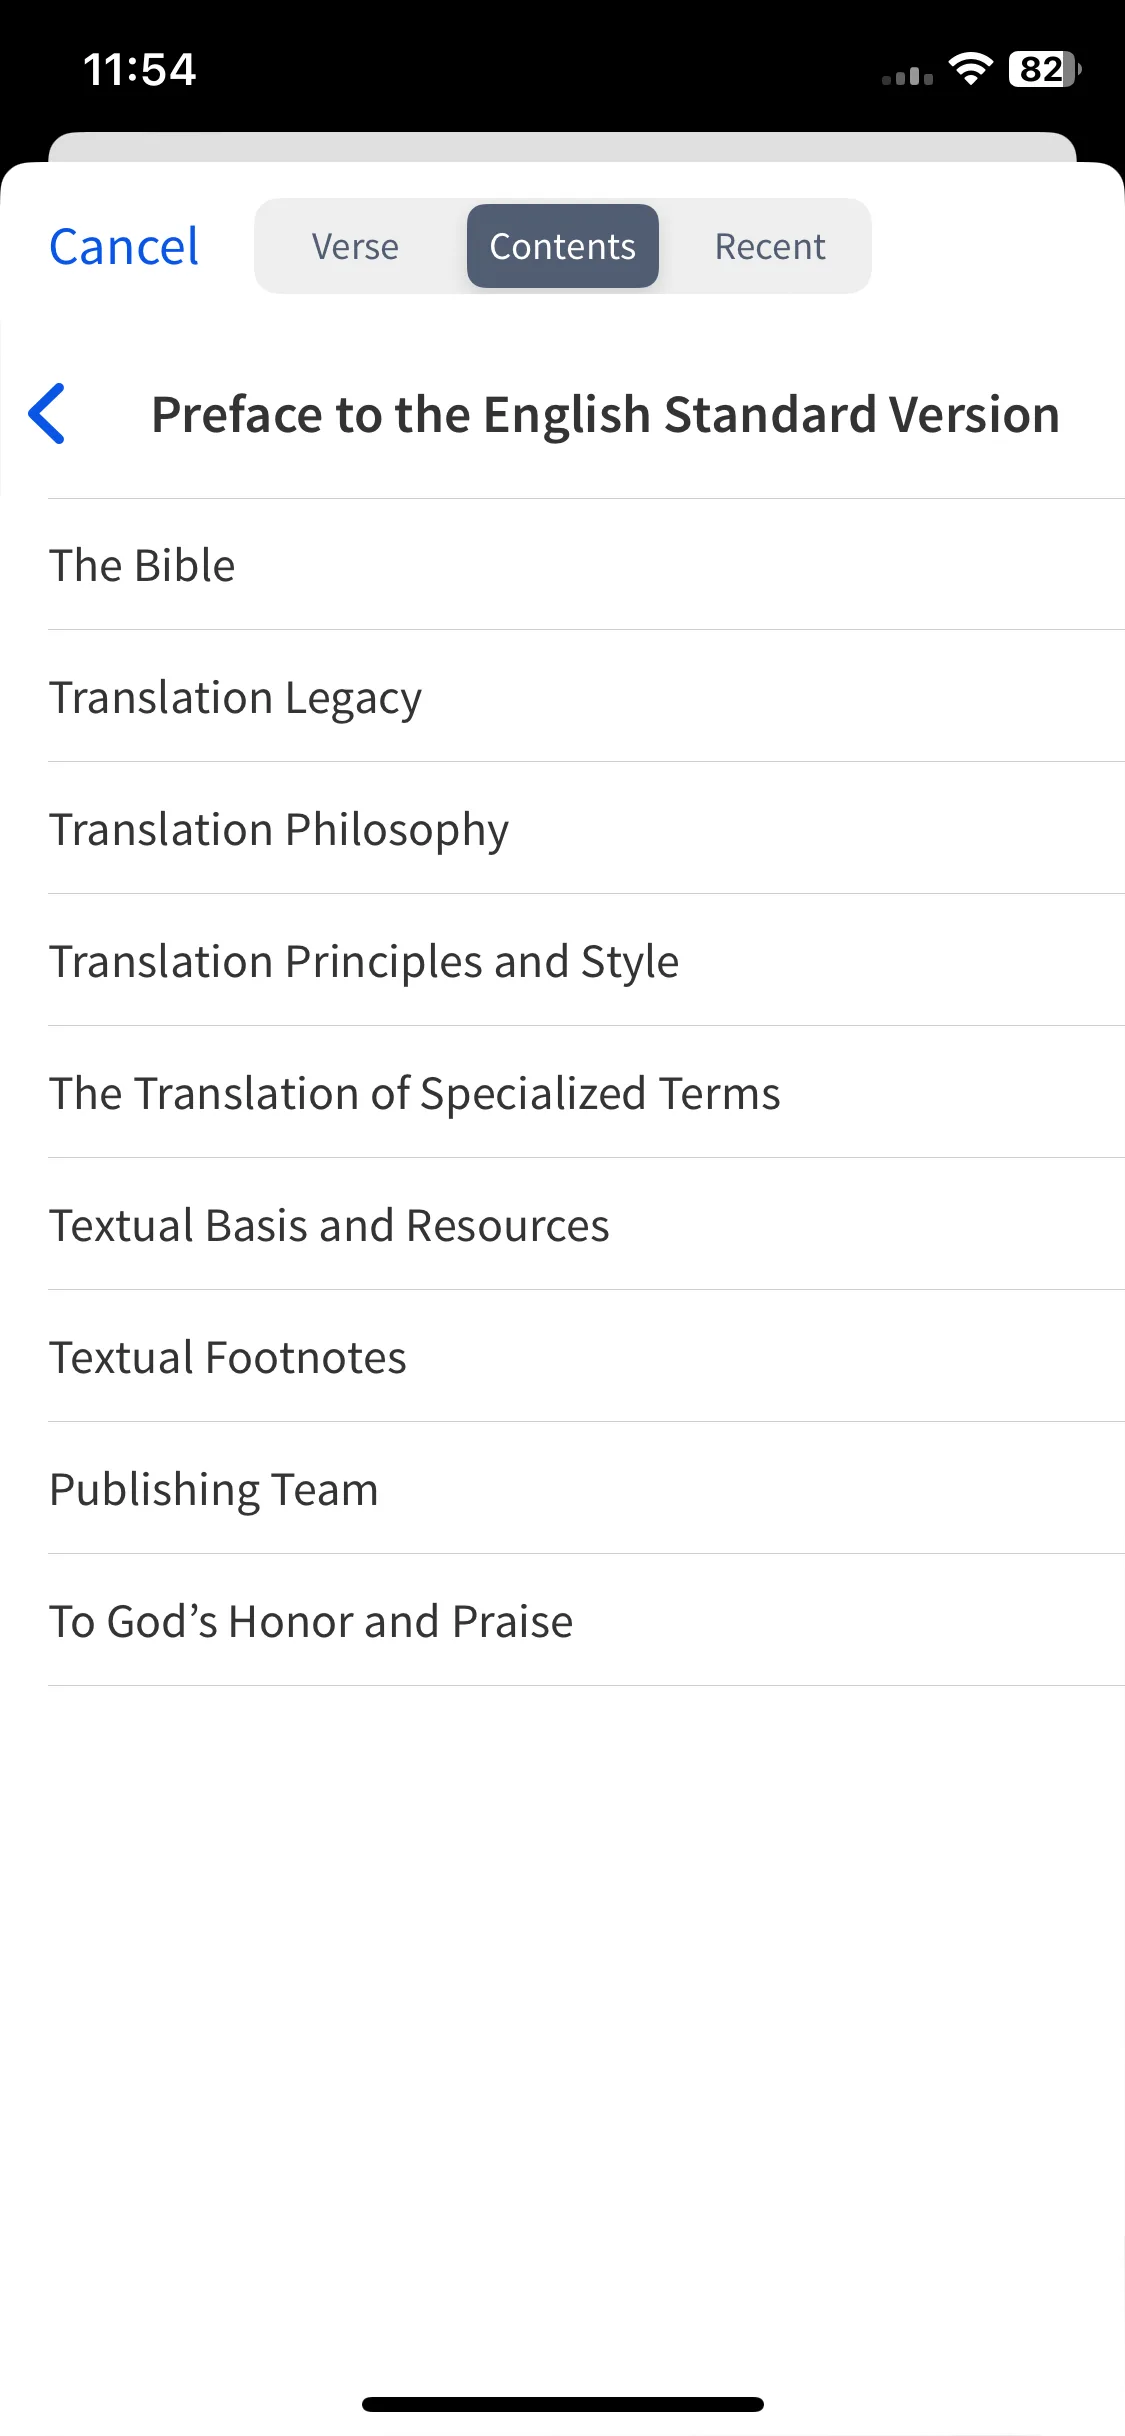Screen dimensions: 1125x2436
Task: Tap the home indicator bar
Action: 563,2404
